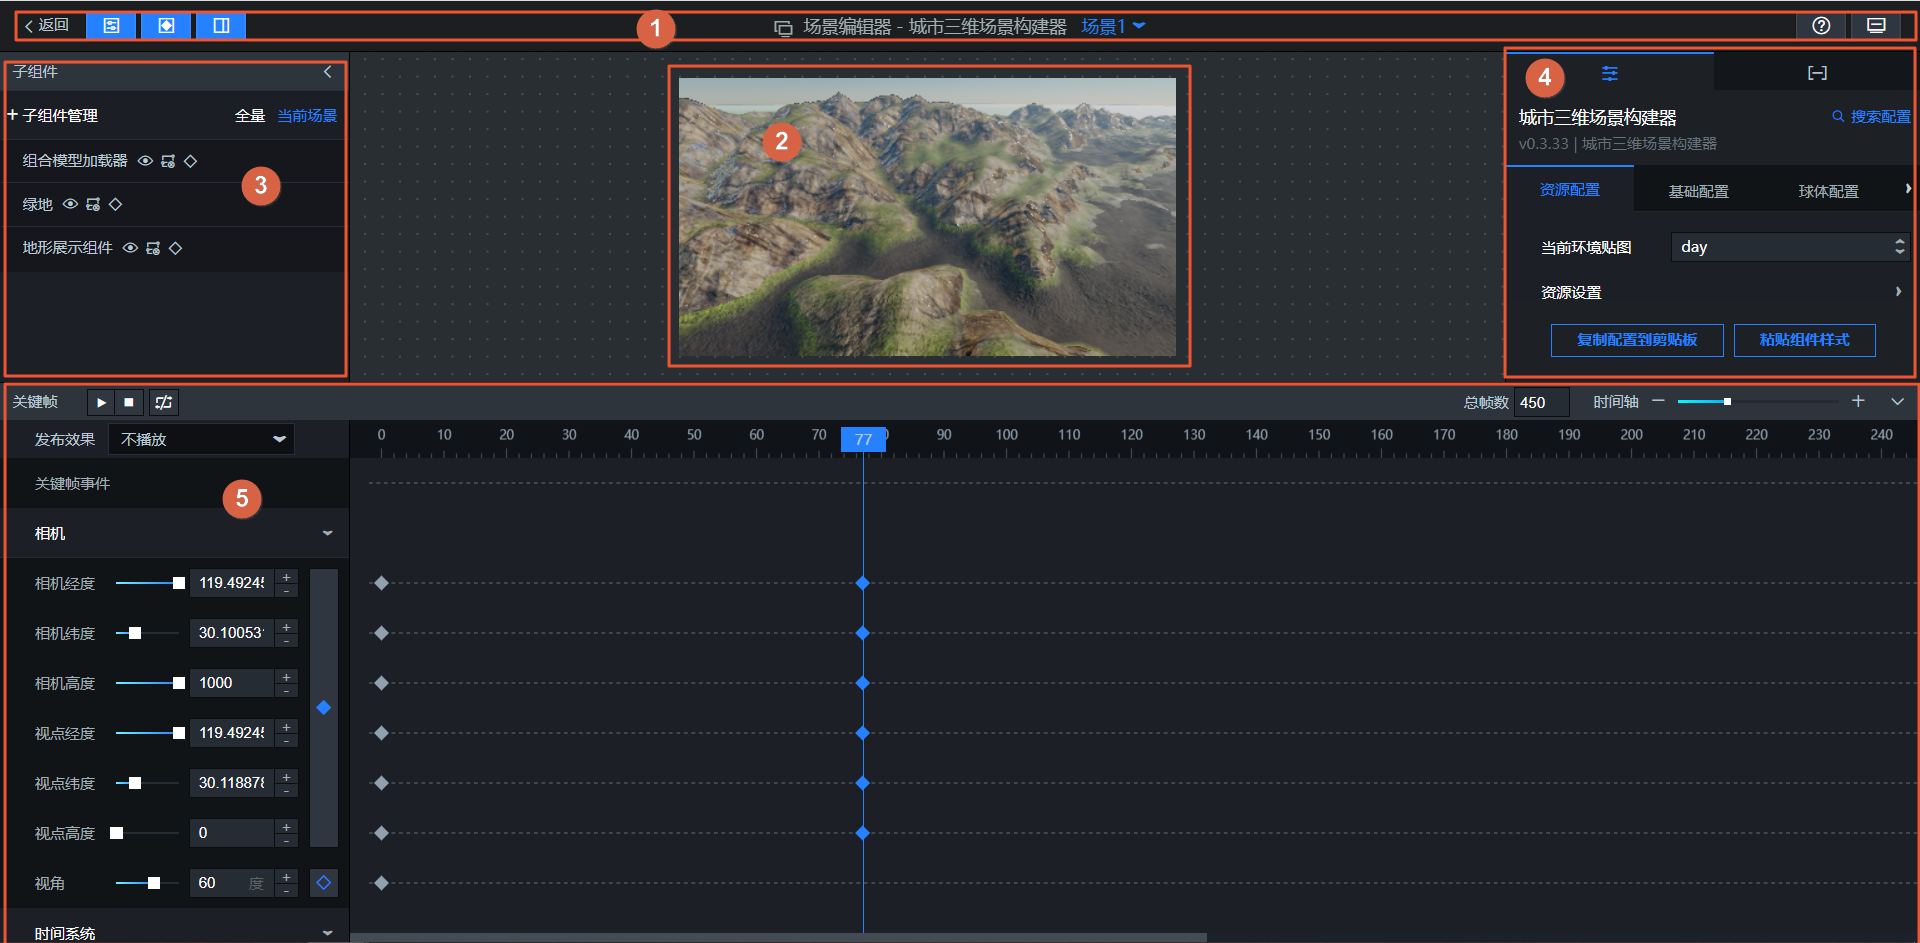Click the 返回 back button
The image size is (1920, 943).
pyautogui.click(x=47, y=26)
